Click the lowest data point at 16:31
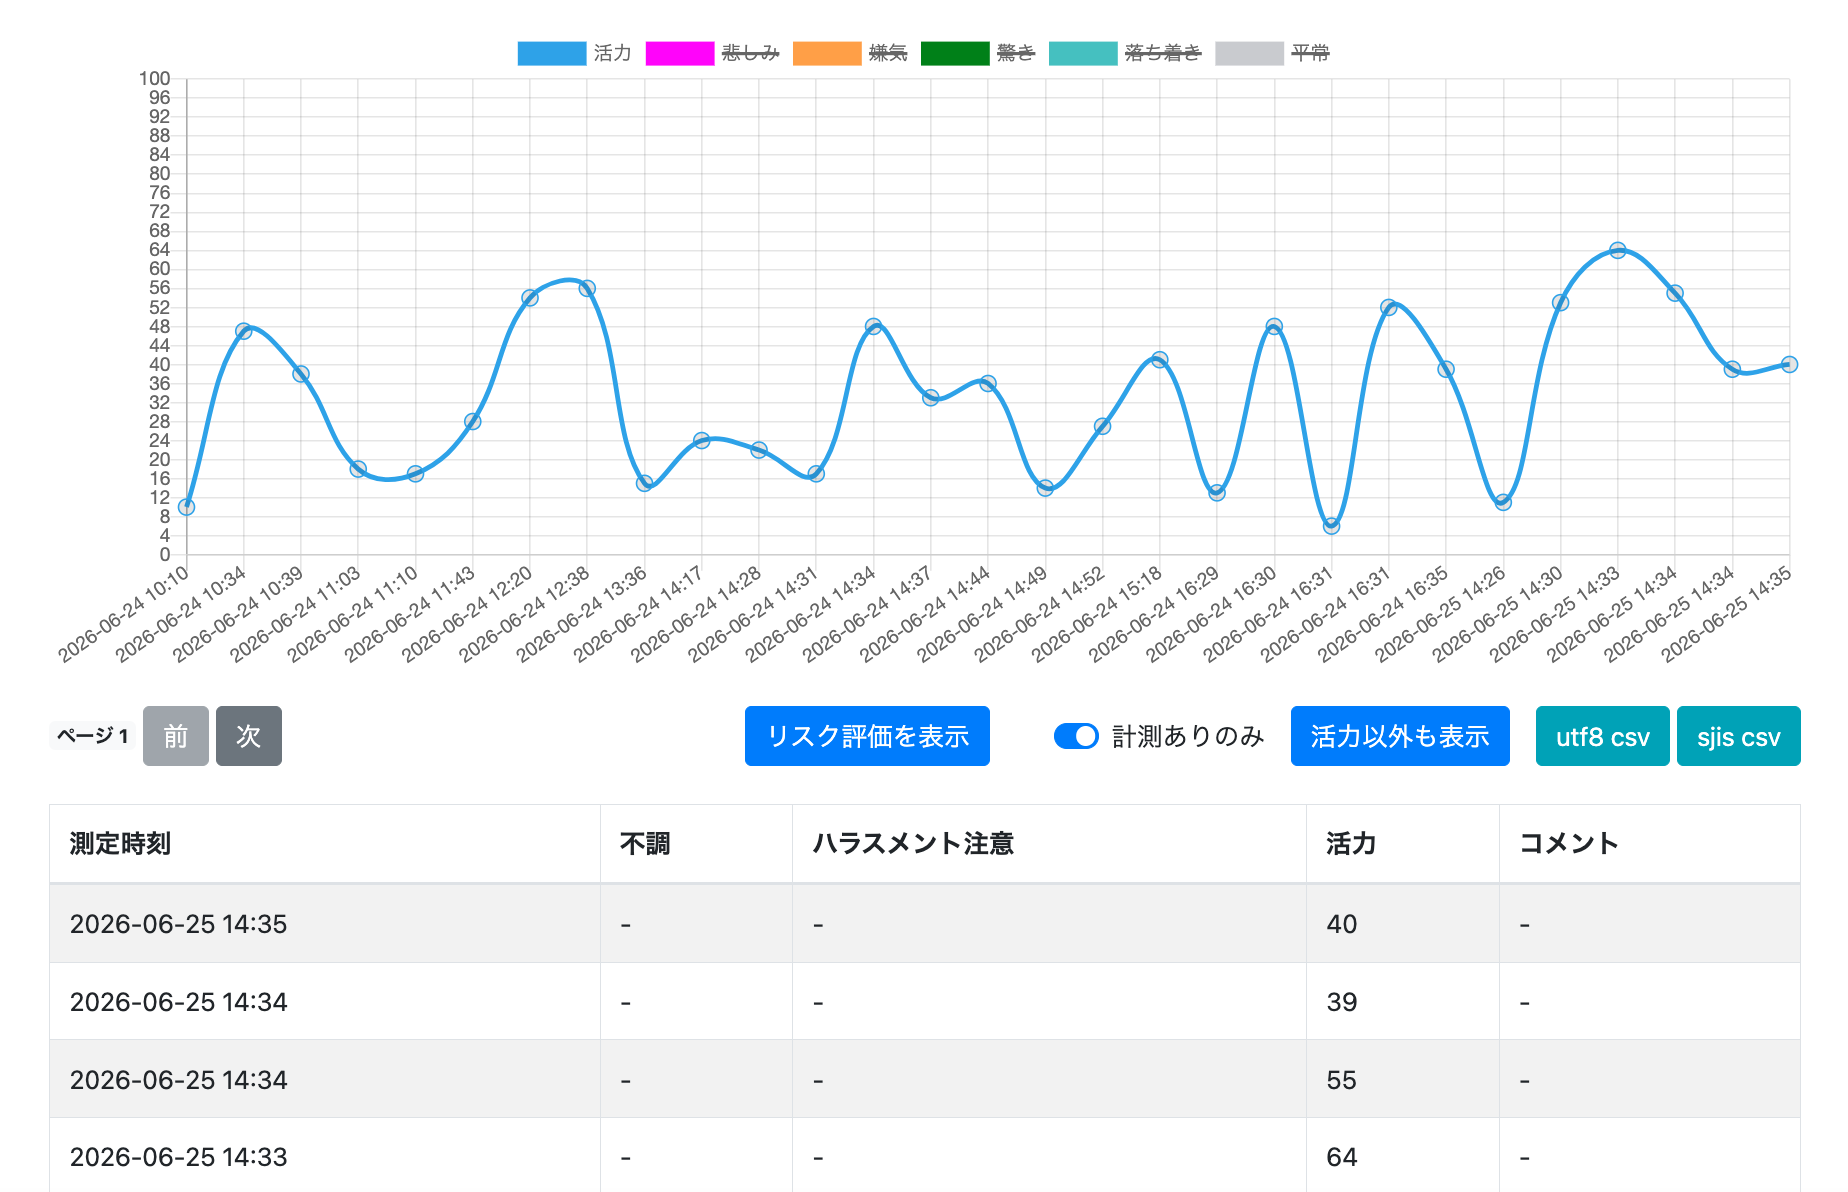The width and height of the screenshot is (1848, 1192). [x=1331, y=526]
